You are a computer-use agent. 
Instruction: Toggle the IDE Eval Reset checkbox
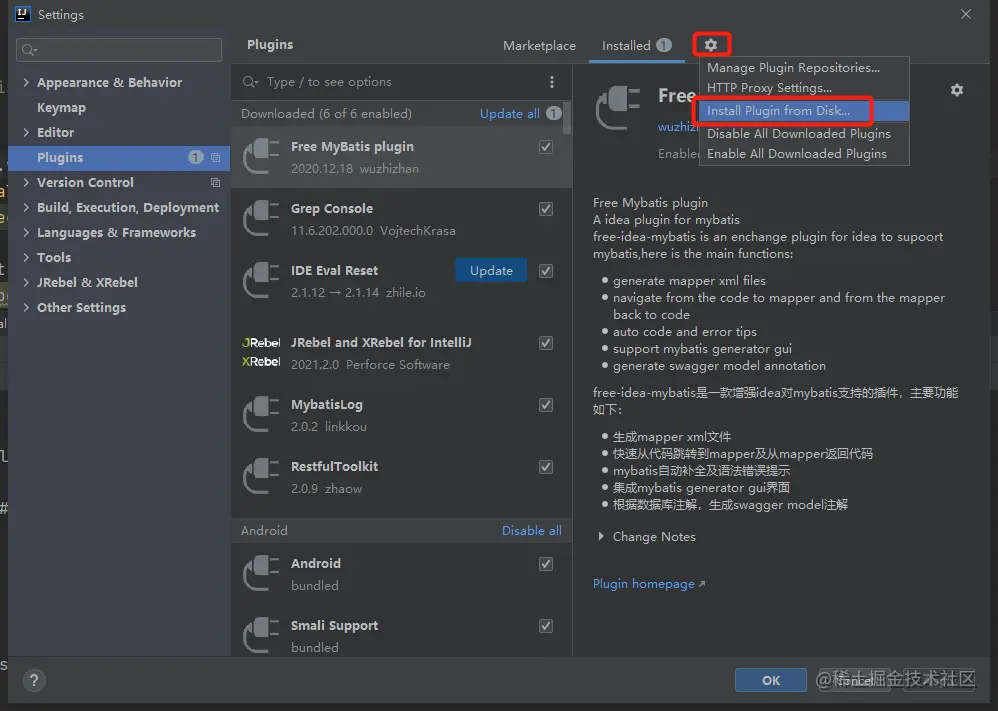546,271
